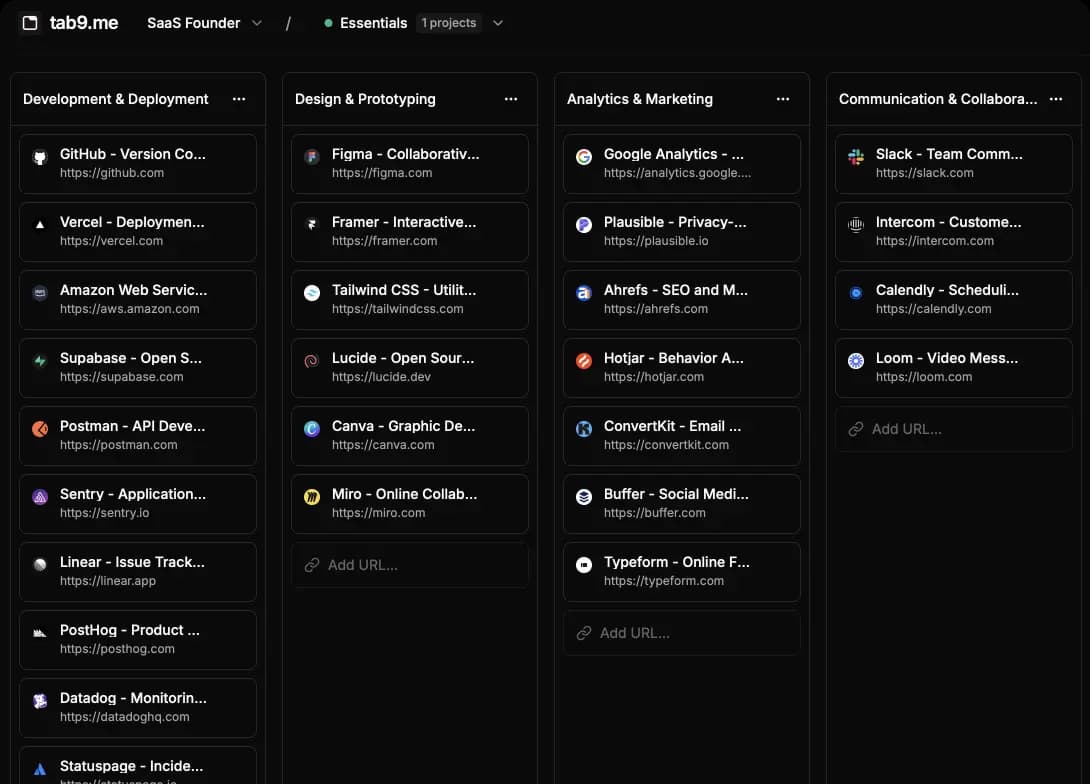Click the ConvertKit favicon icon
The height and width of the screenshot is (784, 1090).
584,429
